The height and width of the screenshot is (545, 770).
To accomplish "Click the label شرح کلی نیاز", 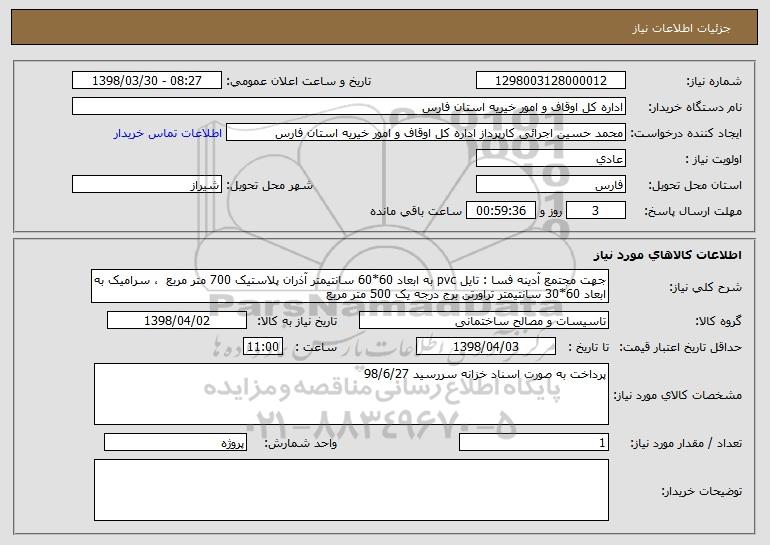I will (706, 287).
